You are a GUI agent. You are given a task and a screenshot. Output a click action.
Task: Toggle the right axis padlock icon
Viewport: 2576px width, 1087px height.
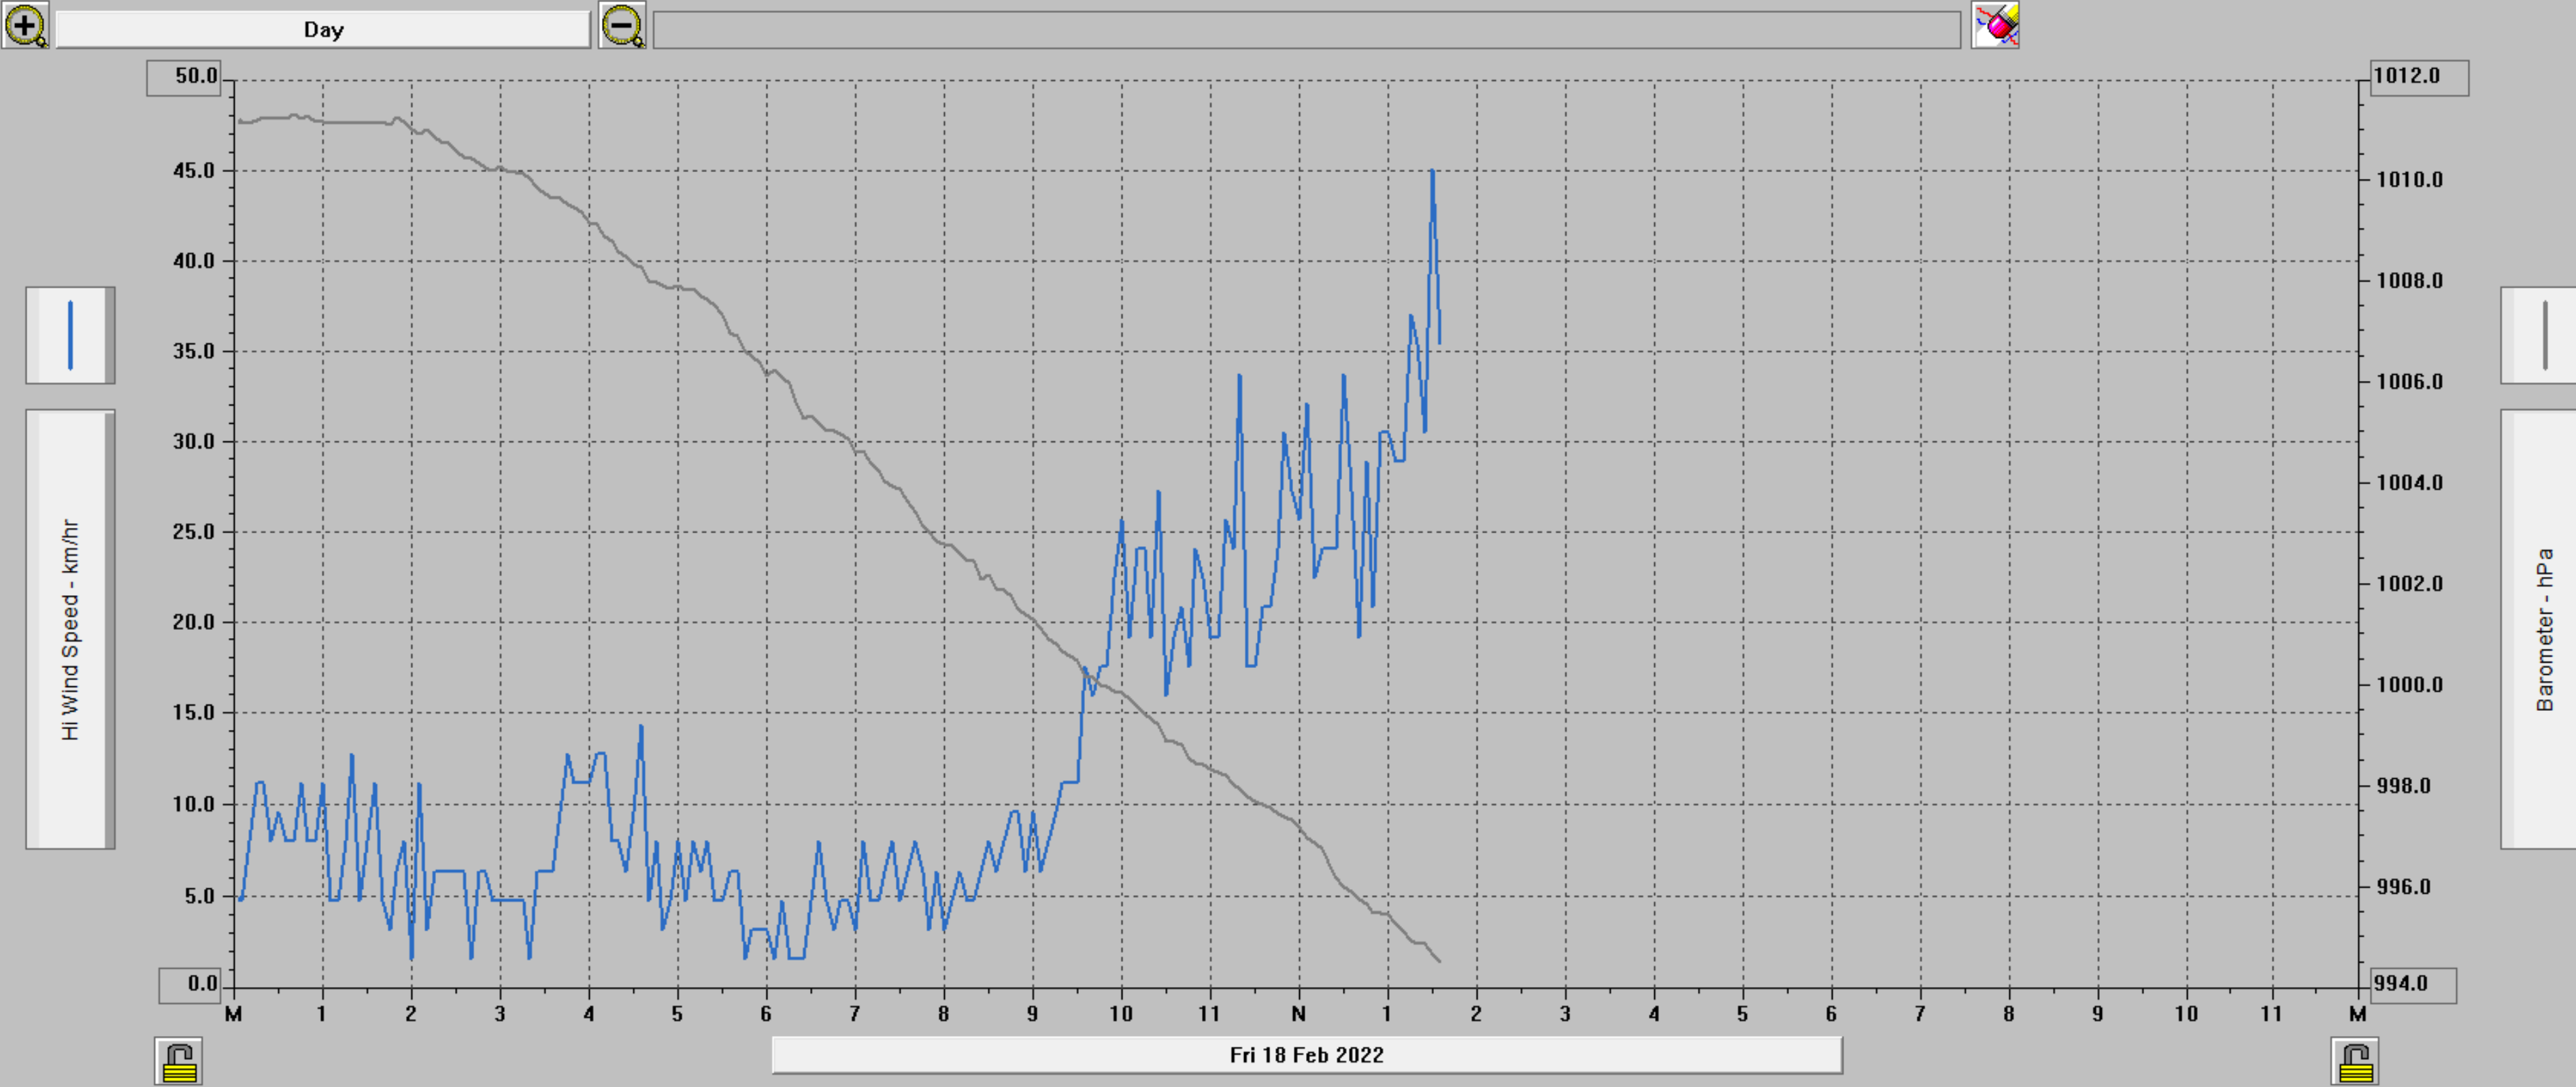pos(2355,1061)
